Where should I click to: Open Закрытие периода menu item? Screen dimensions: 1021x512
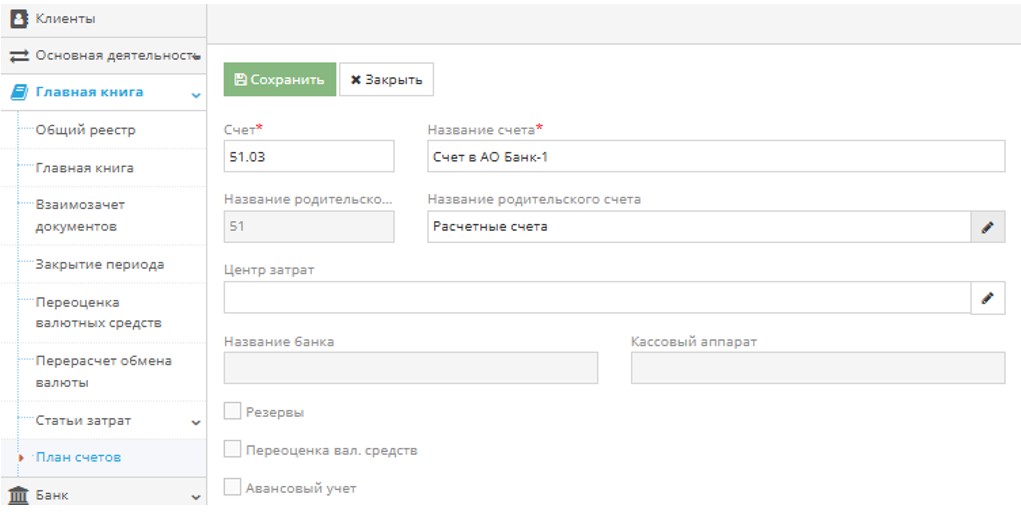point(99,265)
